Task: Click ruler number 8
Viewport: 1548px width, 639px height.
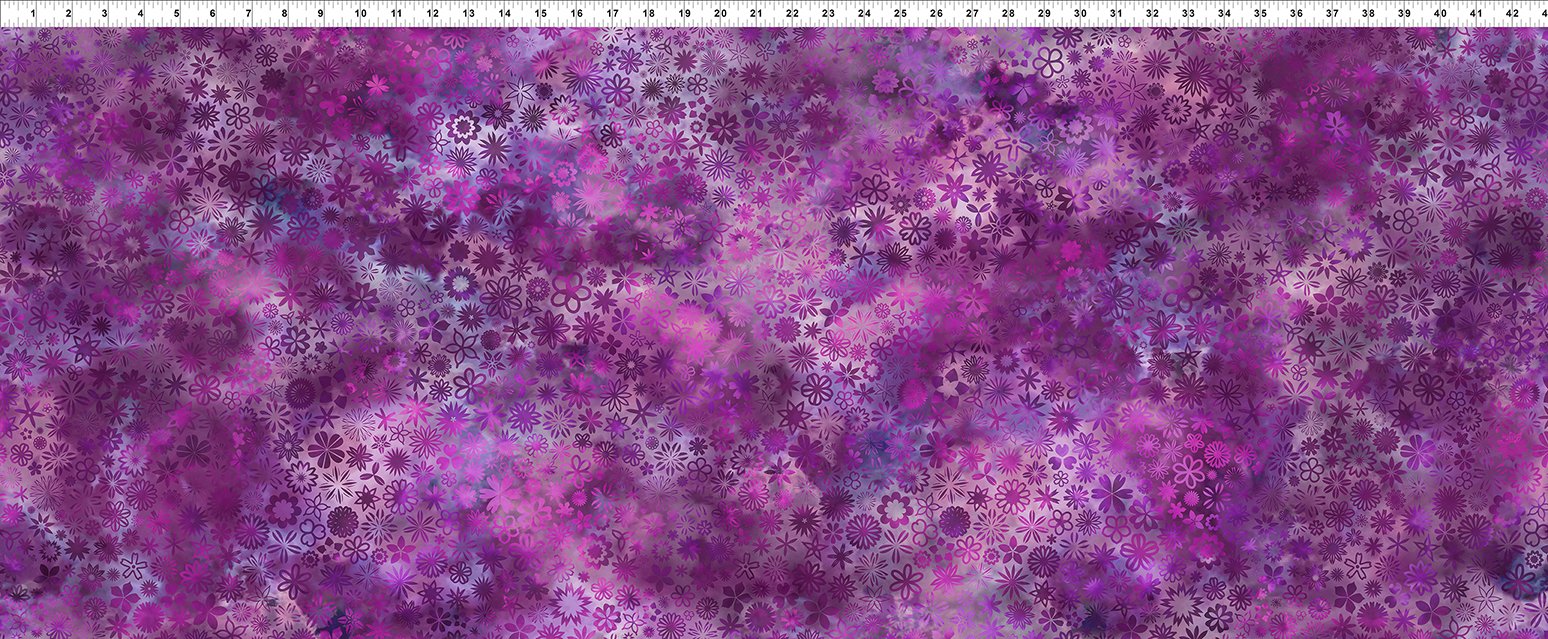Action: click(x=285, y=14)
